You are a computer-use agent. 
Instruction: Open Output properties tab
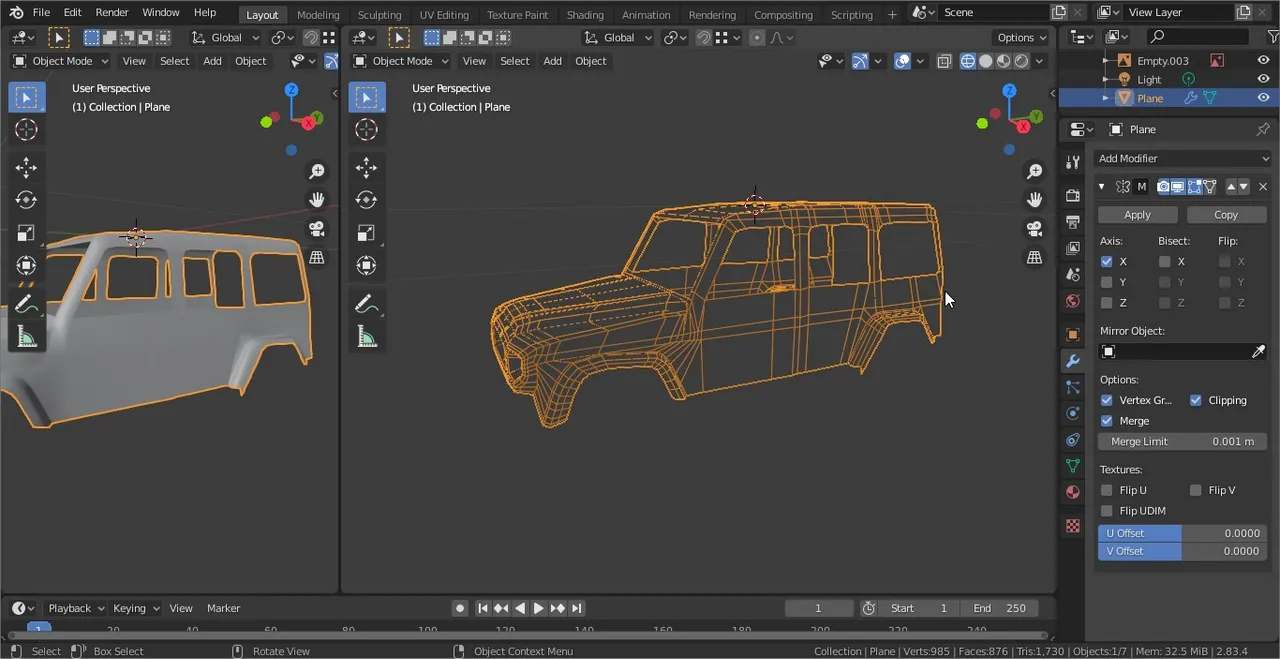click(1072, 221)
